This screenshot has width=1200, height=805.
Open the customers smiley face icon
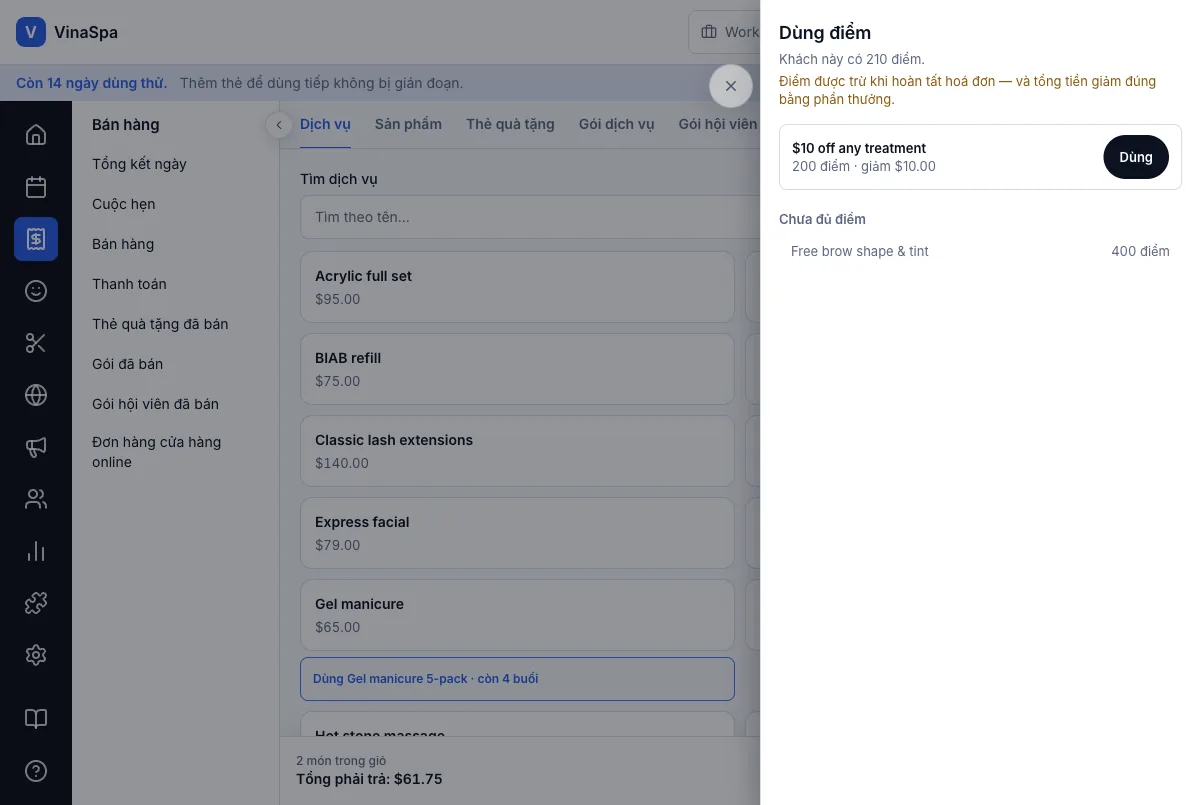point(36,291)
